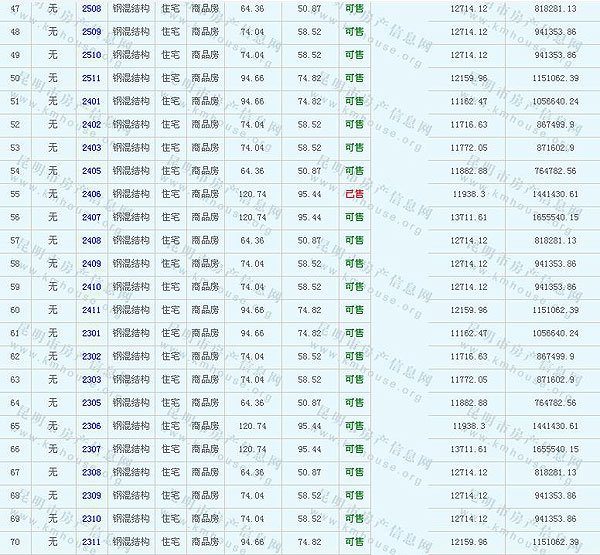Click room 2509 link
The image size is (600, 555).
click(91, 31)
